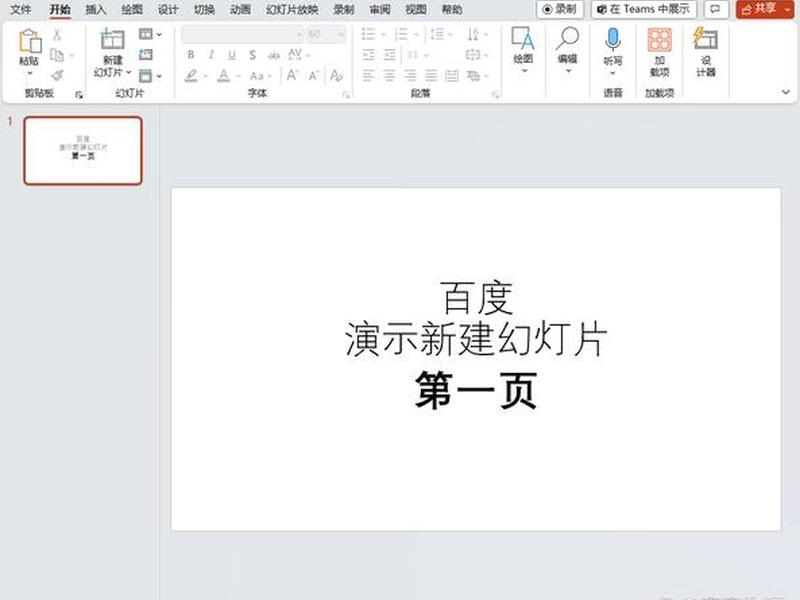Align text to the left
Viewport: 800px width, 600px height.
368,76
